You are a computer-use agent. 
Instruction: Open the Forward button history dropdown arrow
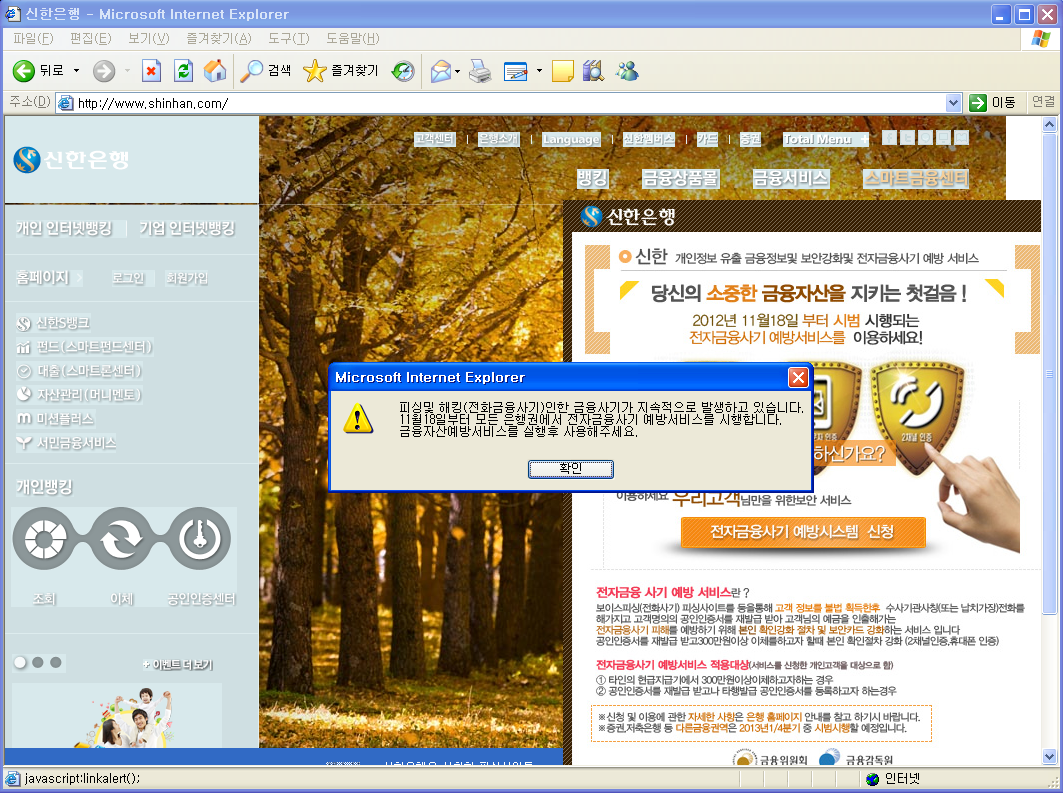tap(127, 70)
